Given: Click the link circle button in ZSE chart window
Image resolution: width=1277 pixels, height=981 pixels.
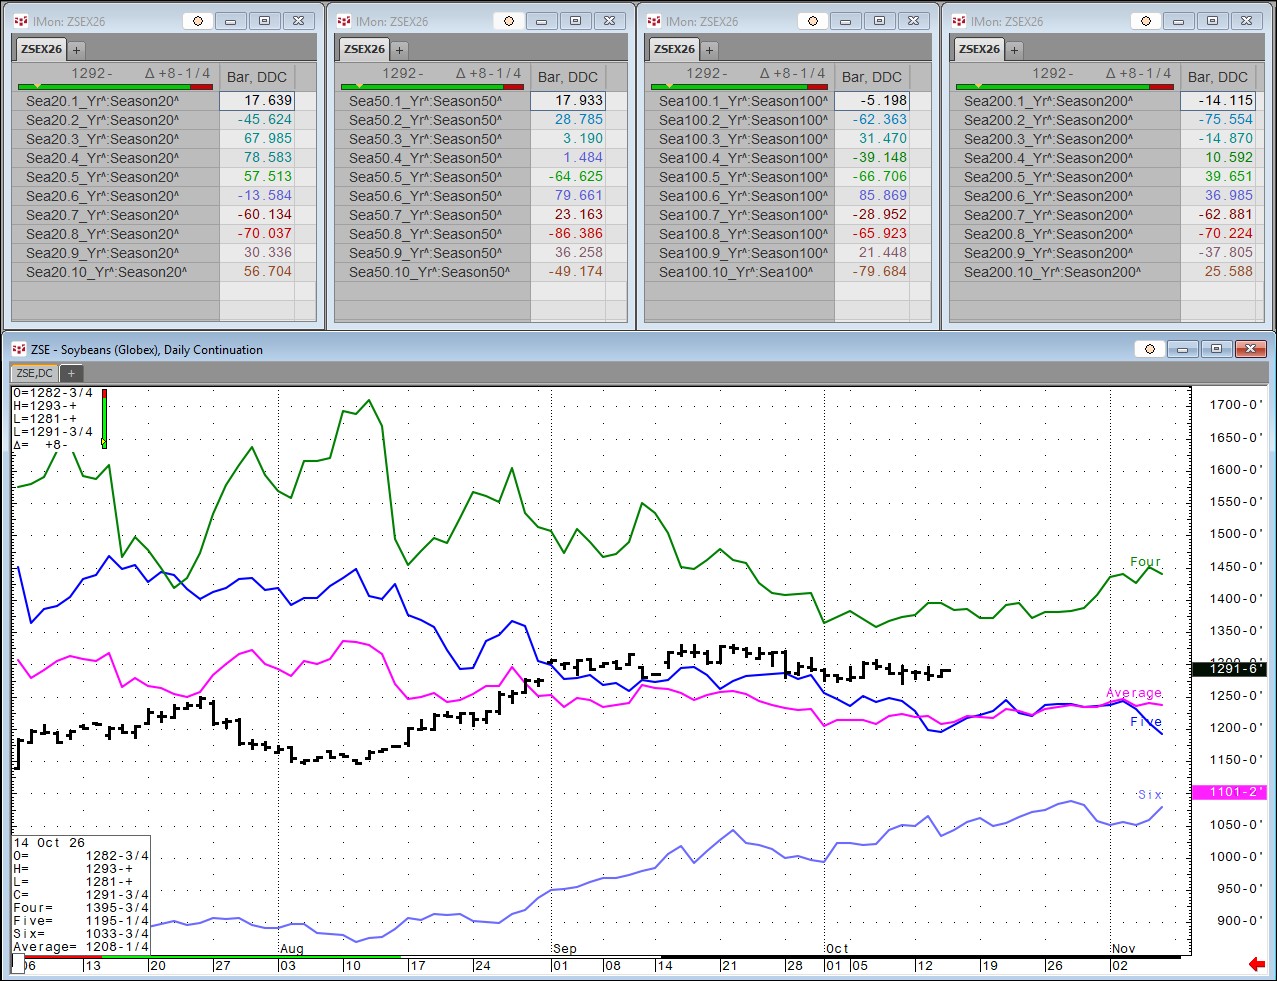Looking at the screenshot, I should 1150,349.
